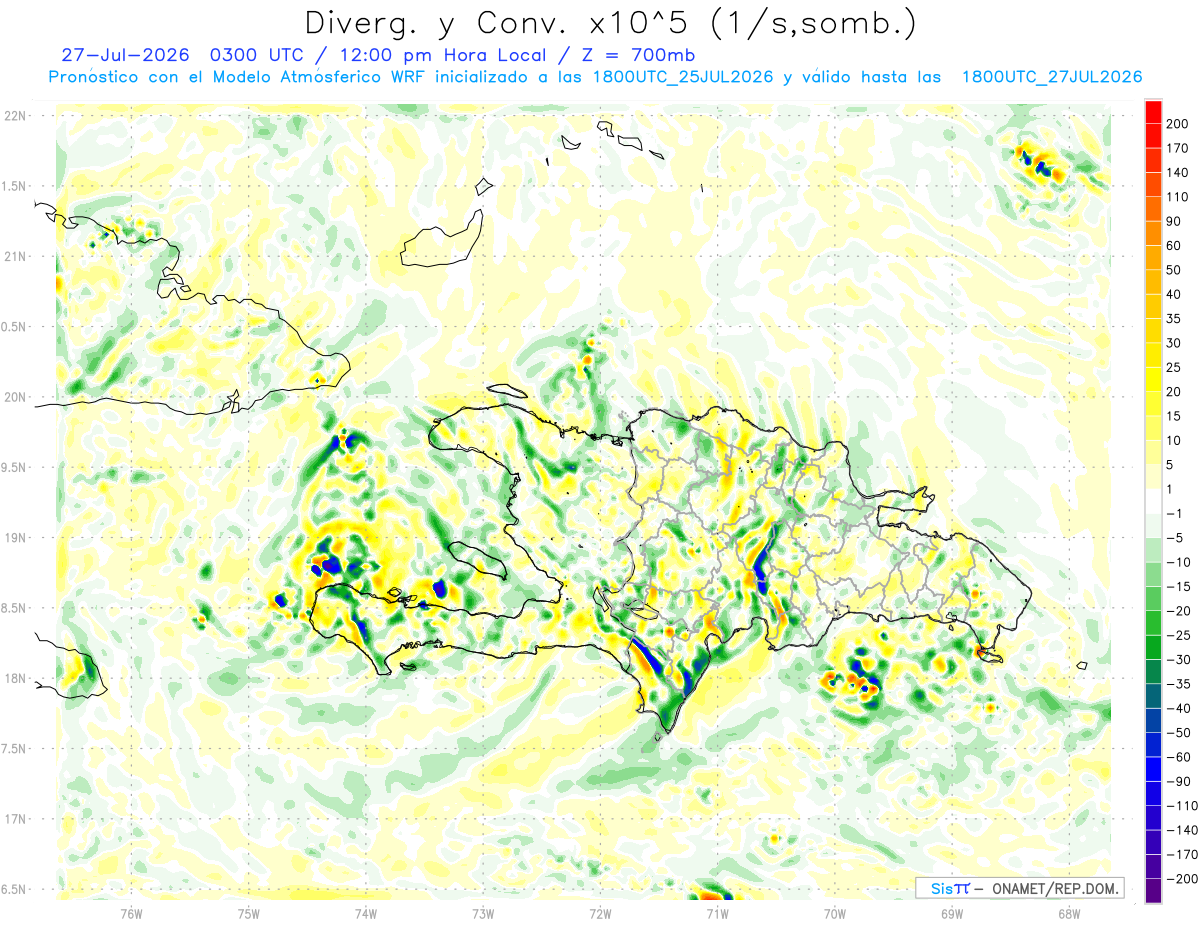This screenshot has width=1200, height=927.
Task: Click the latitude label '21N'
Action: click(x=16, y=256)
